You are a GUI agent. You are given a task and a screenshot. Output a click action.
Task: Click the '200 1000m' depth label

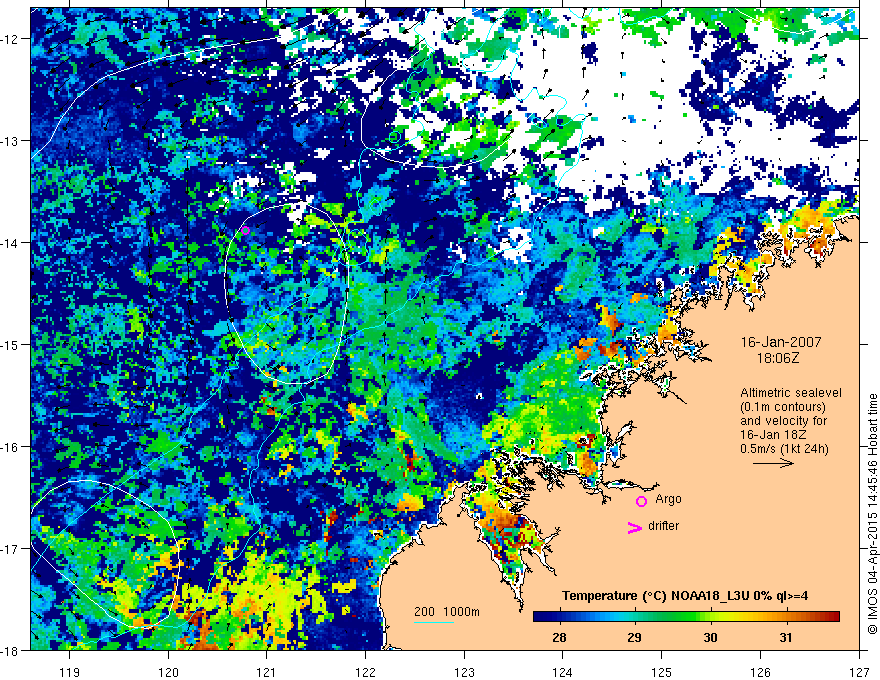(447, 612)
